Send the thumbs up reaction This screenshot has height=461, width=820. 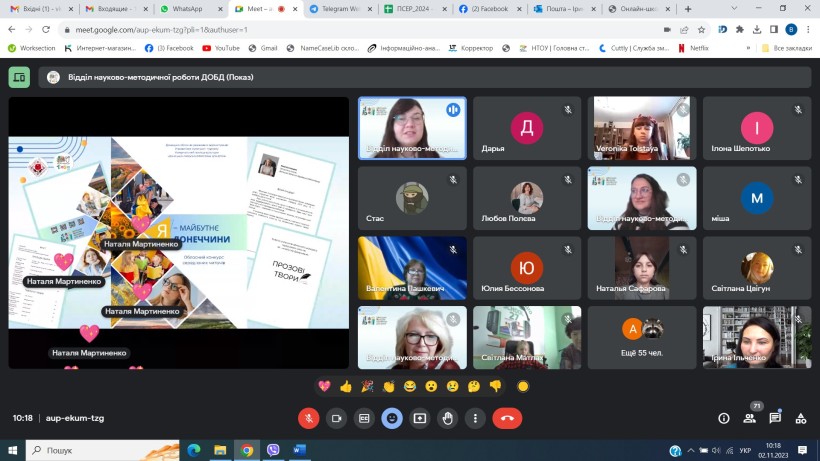pyautogui.click(x=346, y=386)
